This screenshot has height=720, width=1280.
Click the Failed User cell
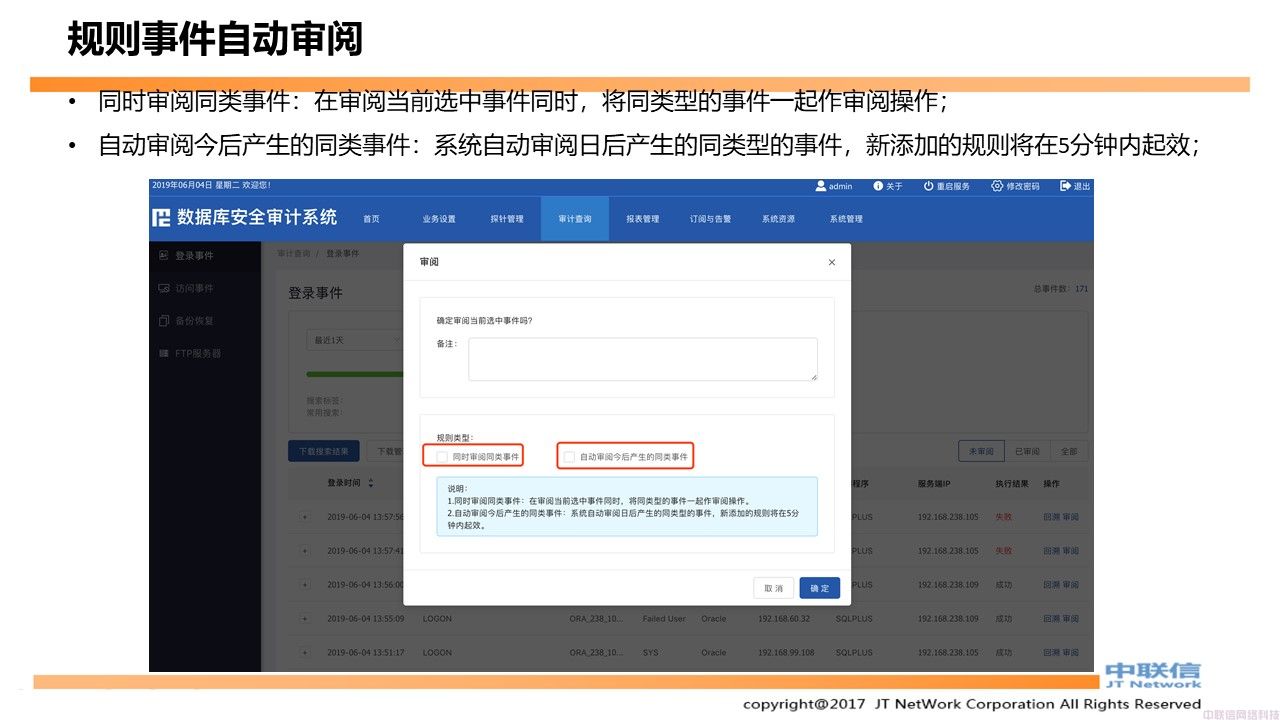click(664, 619)
